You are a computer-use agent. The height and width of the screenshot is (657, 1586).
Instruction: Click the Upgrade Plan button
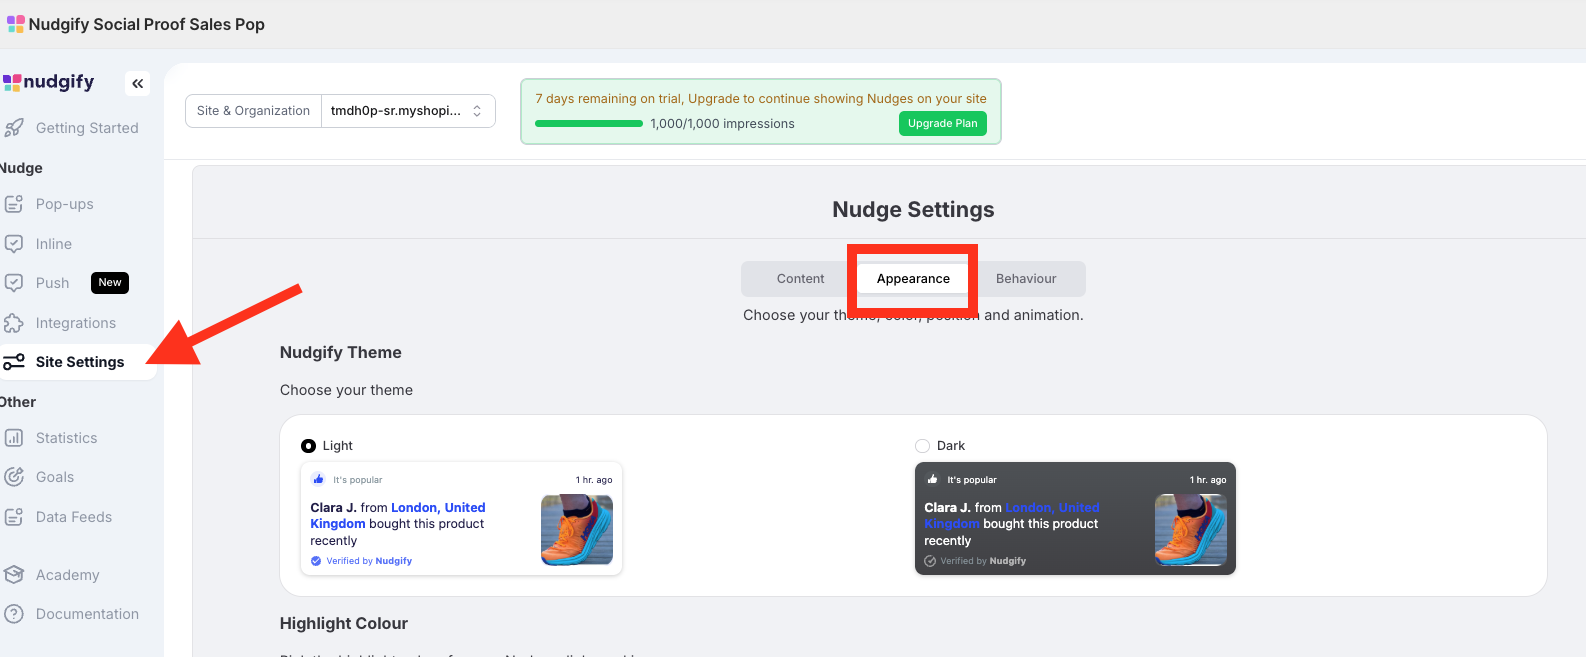(x=942, y=123)
